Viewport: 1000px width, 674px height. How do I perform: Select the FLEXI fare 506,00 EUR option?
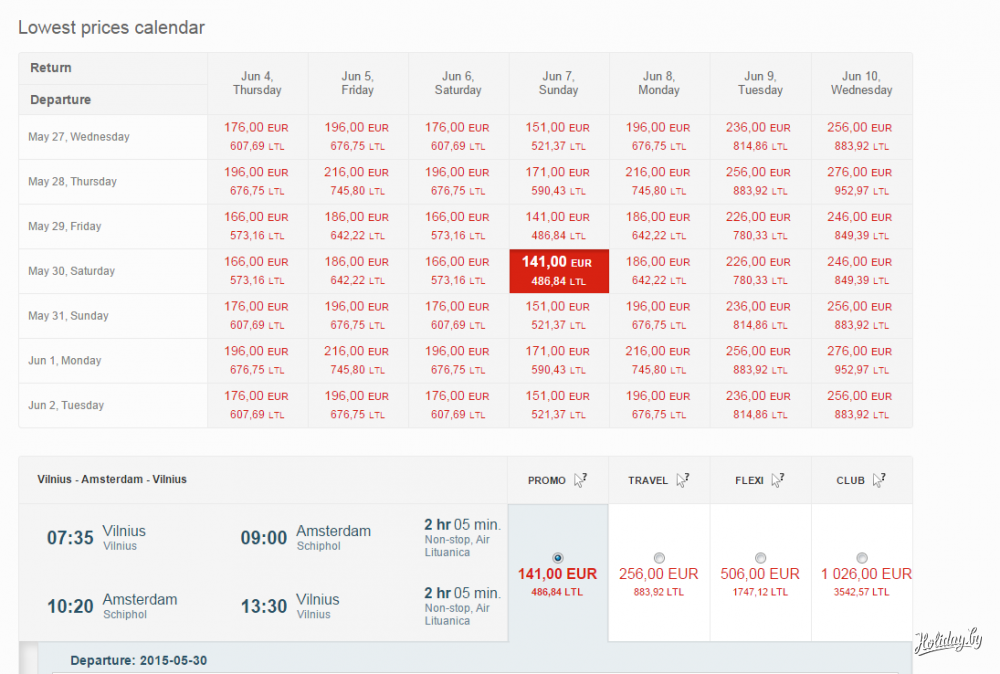click(x=760, y=557)
